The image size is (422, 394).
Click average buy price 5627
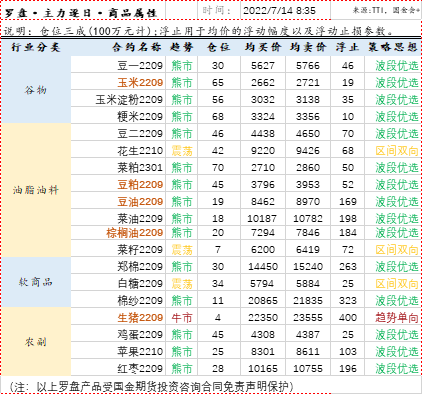[263, 66]
